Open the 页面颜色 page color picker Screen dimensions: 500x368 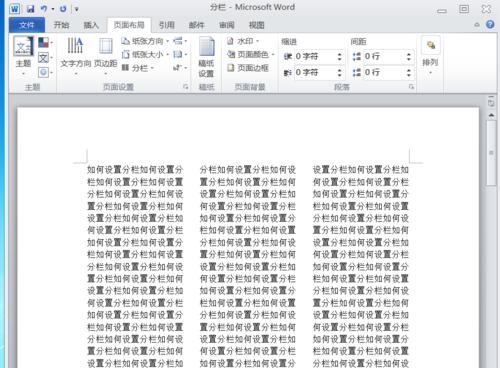(x=250, y=54)
